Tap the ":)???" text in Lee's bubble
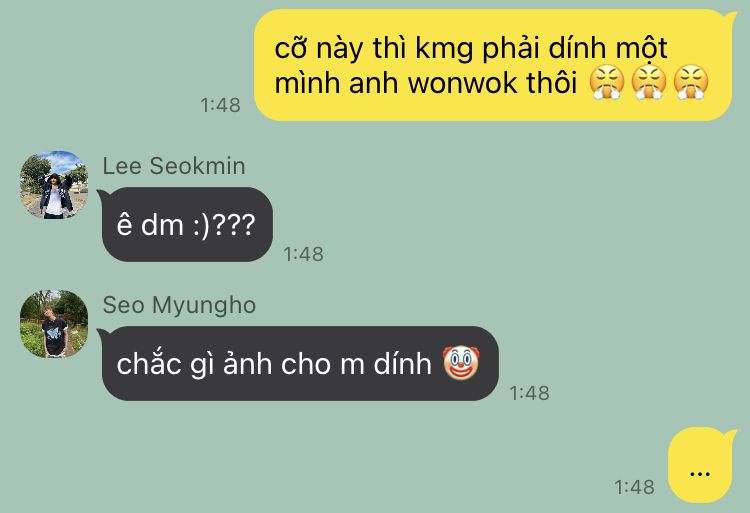 [x=224, y=225]
